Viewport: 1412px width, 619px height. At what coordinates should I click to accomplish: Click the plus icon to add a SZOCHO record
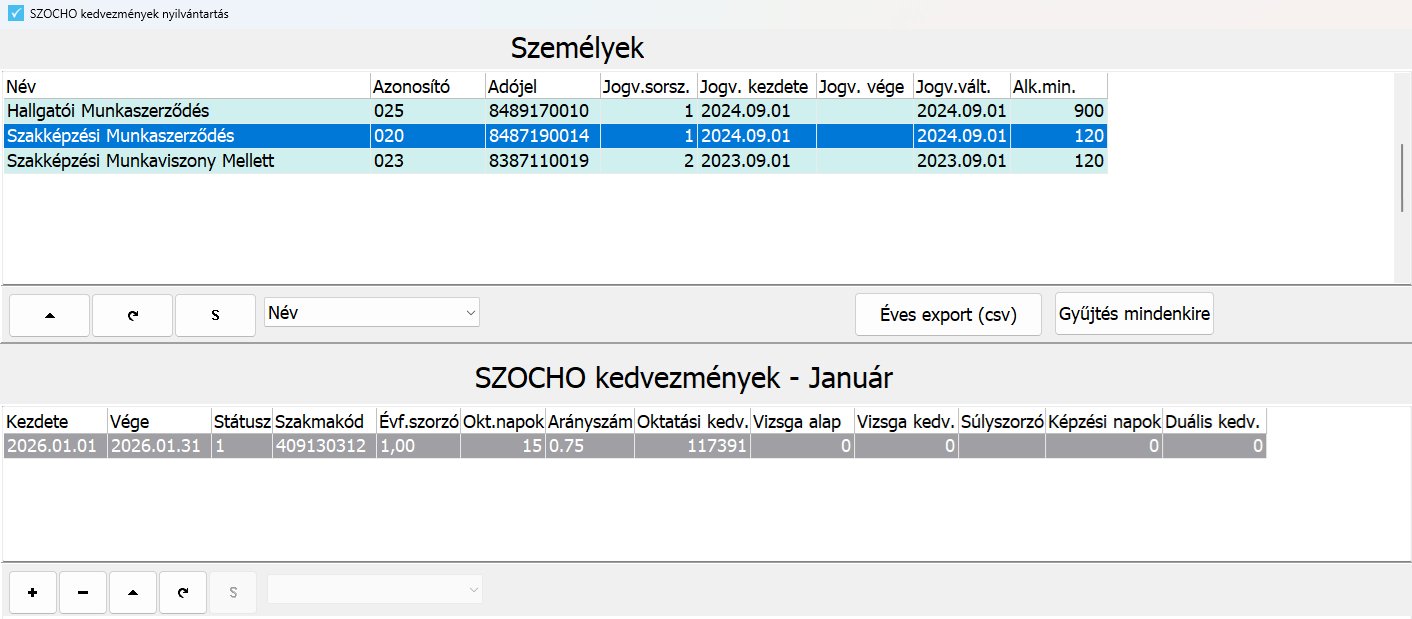[32, 592]
